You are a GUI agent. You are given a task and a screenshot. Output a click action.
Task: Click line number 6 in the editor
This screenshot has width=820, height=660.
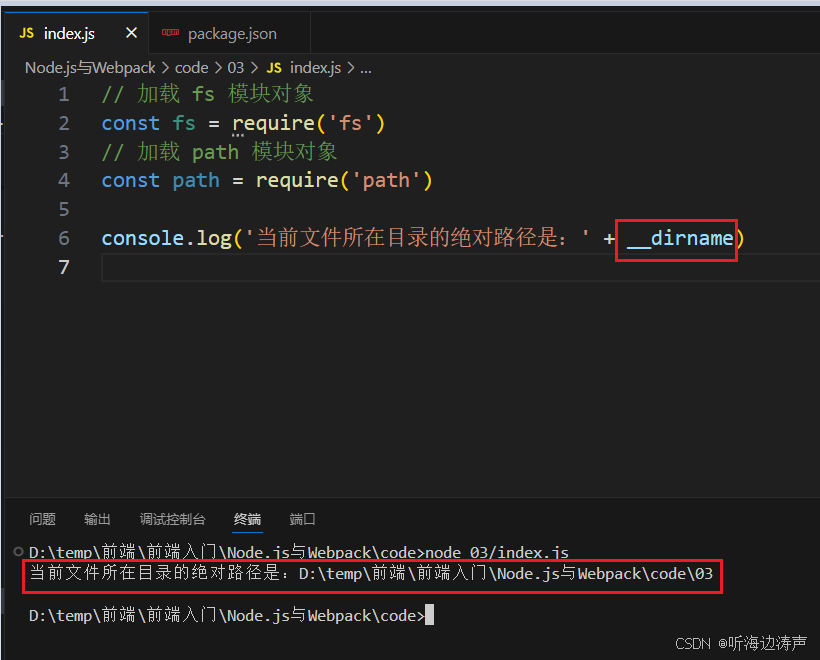pyautogui.click(x=63, y=239)
